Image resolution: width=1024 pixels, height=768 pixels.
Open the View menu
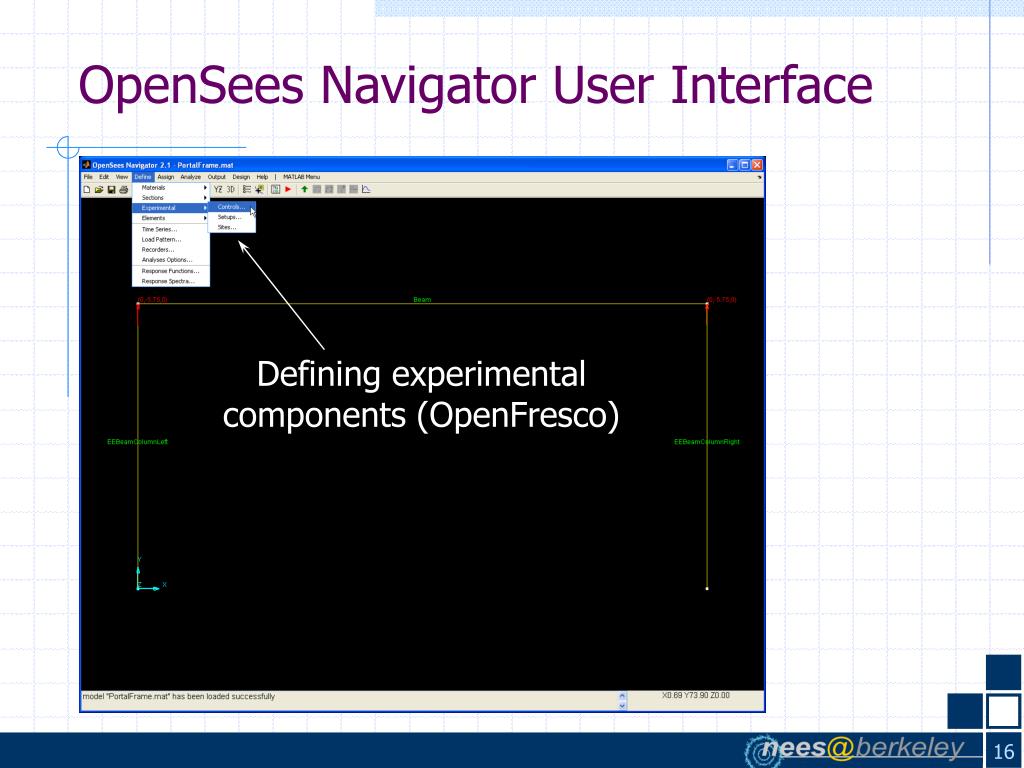[x=122, y=177]
